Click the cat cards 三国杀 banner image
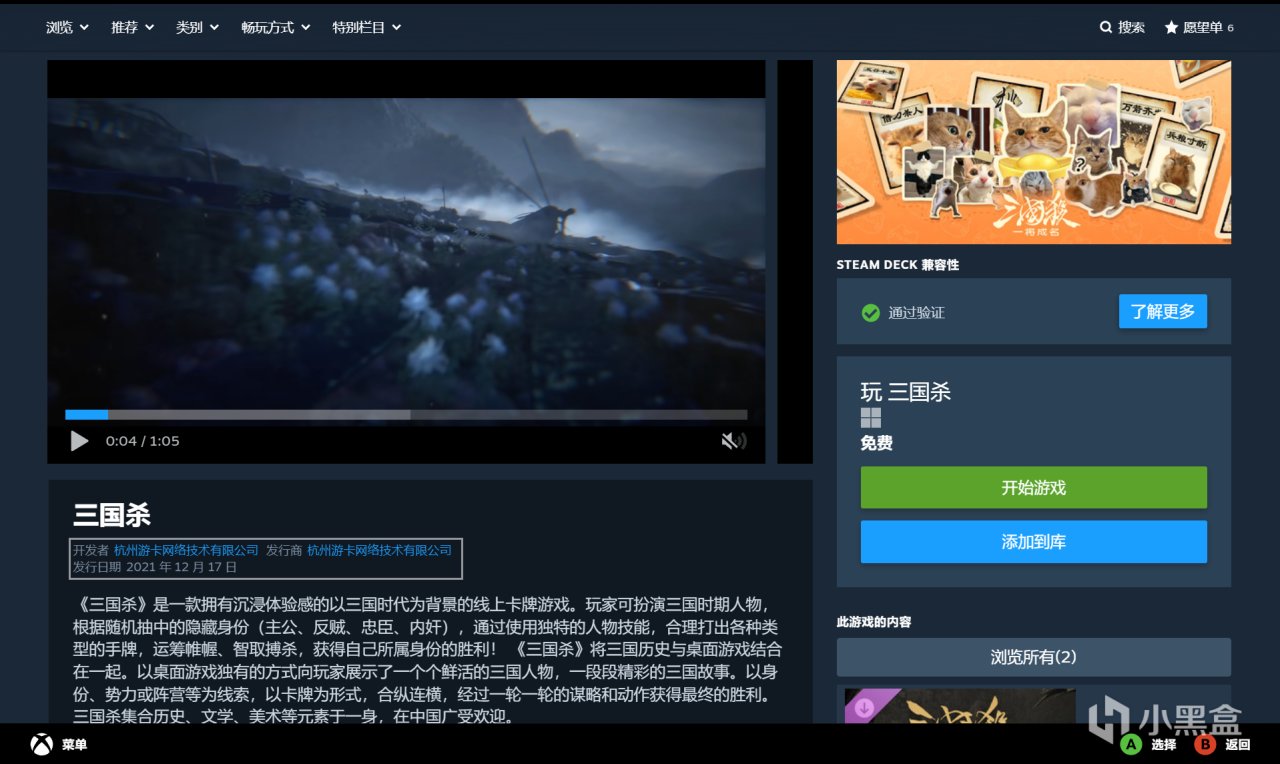The height and width of the screenshot is (764, 1280). pyautogui.click(x=1034, y=152)
